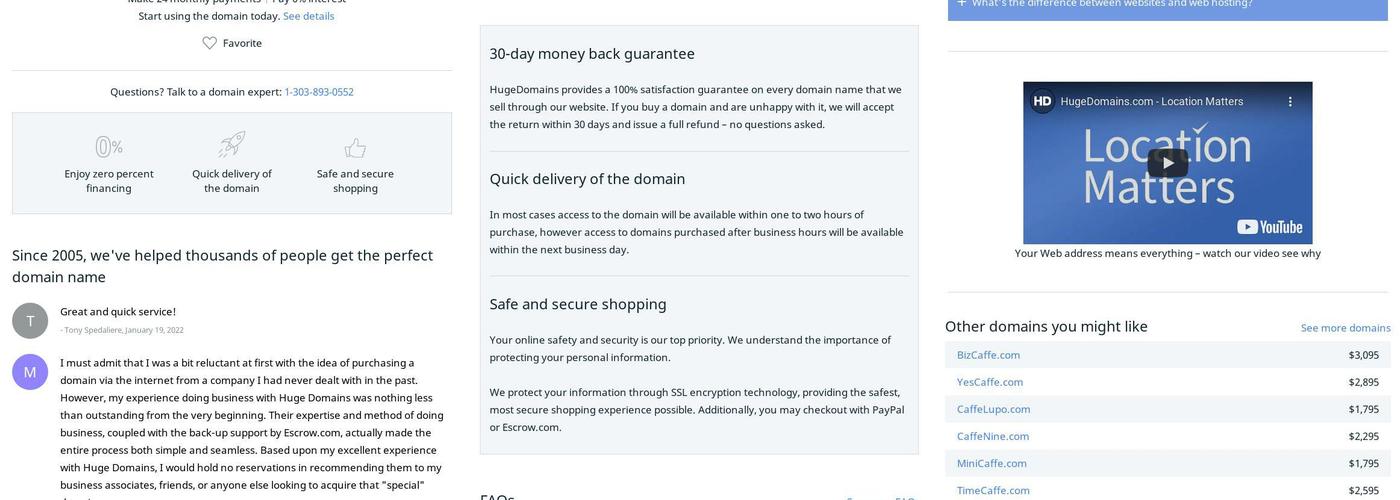Open the See details link
This screenshot has width=1400, height=500.
[308, 16]
